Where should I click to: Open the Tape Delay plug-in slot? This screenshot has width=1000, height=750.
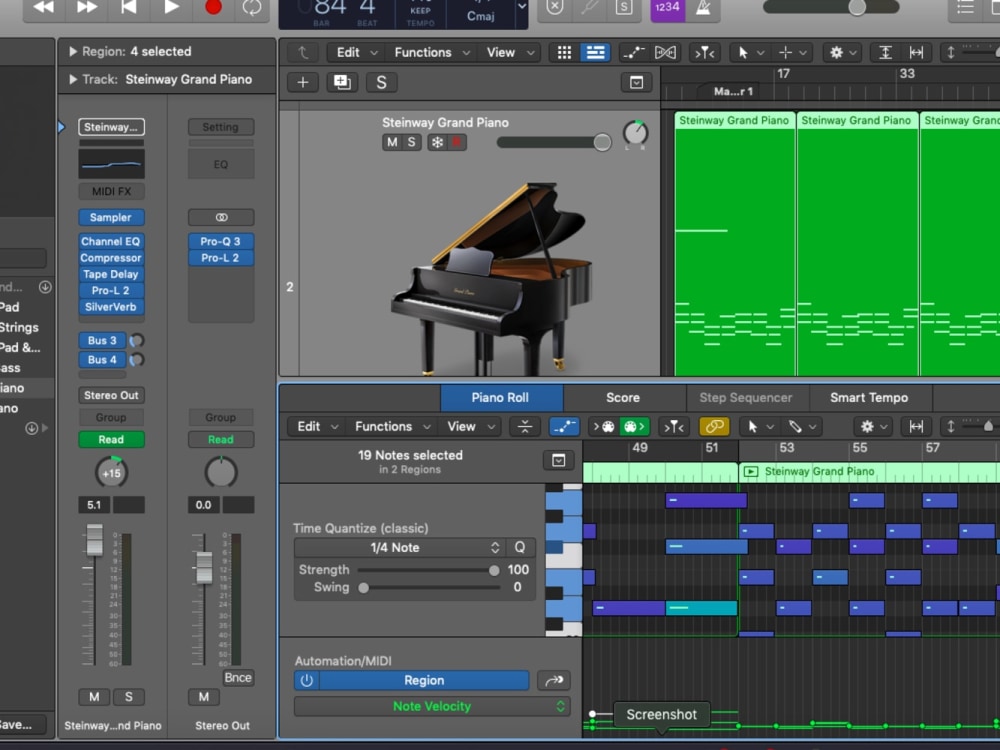click(112, 274)
